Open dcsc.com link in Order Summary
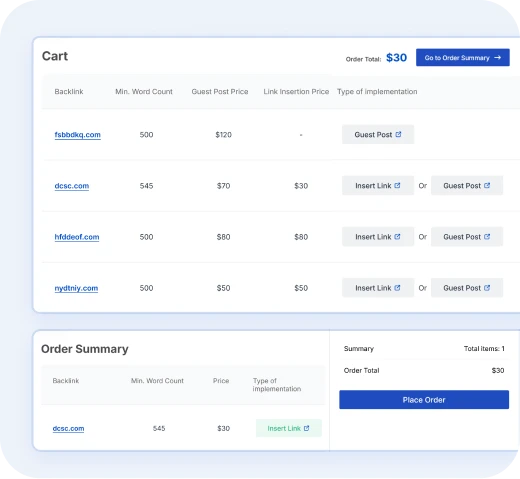The image size is (520, 479). coord(68,428)
